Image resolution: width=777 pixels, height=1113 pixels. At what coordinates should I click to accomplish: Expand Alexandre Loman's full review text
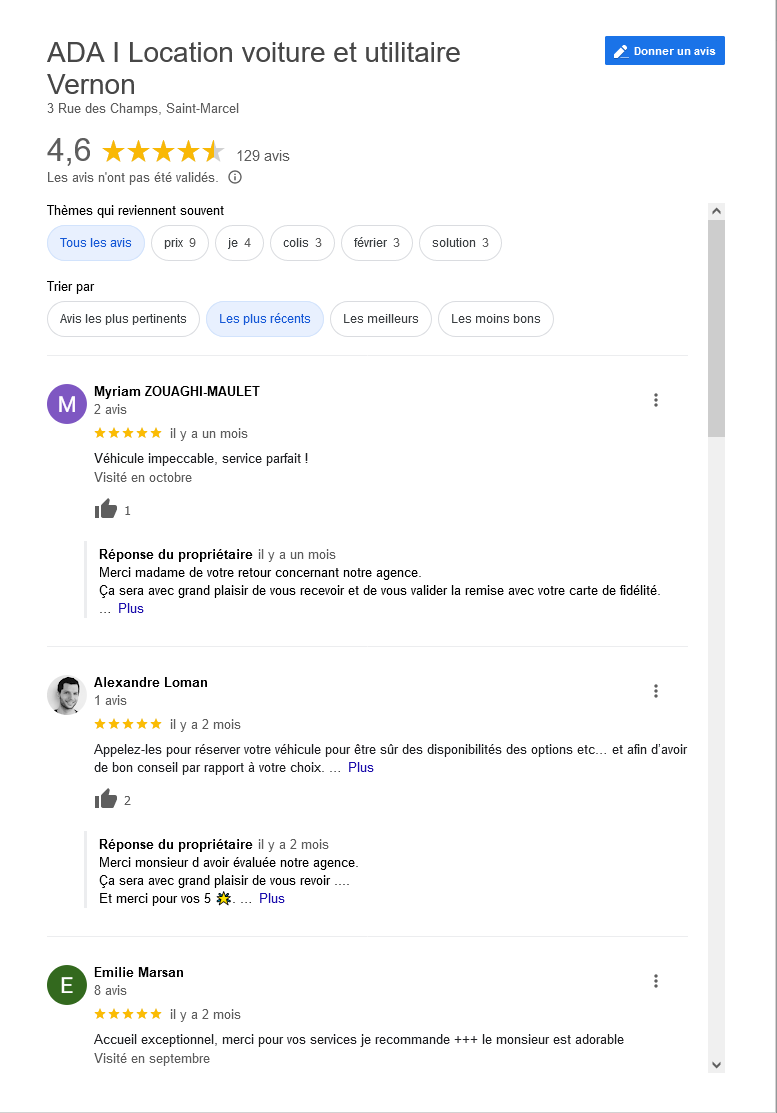361,767
